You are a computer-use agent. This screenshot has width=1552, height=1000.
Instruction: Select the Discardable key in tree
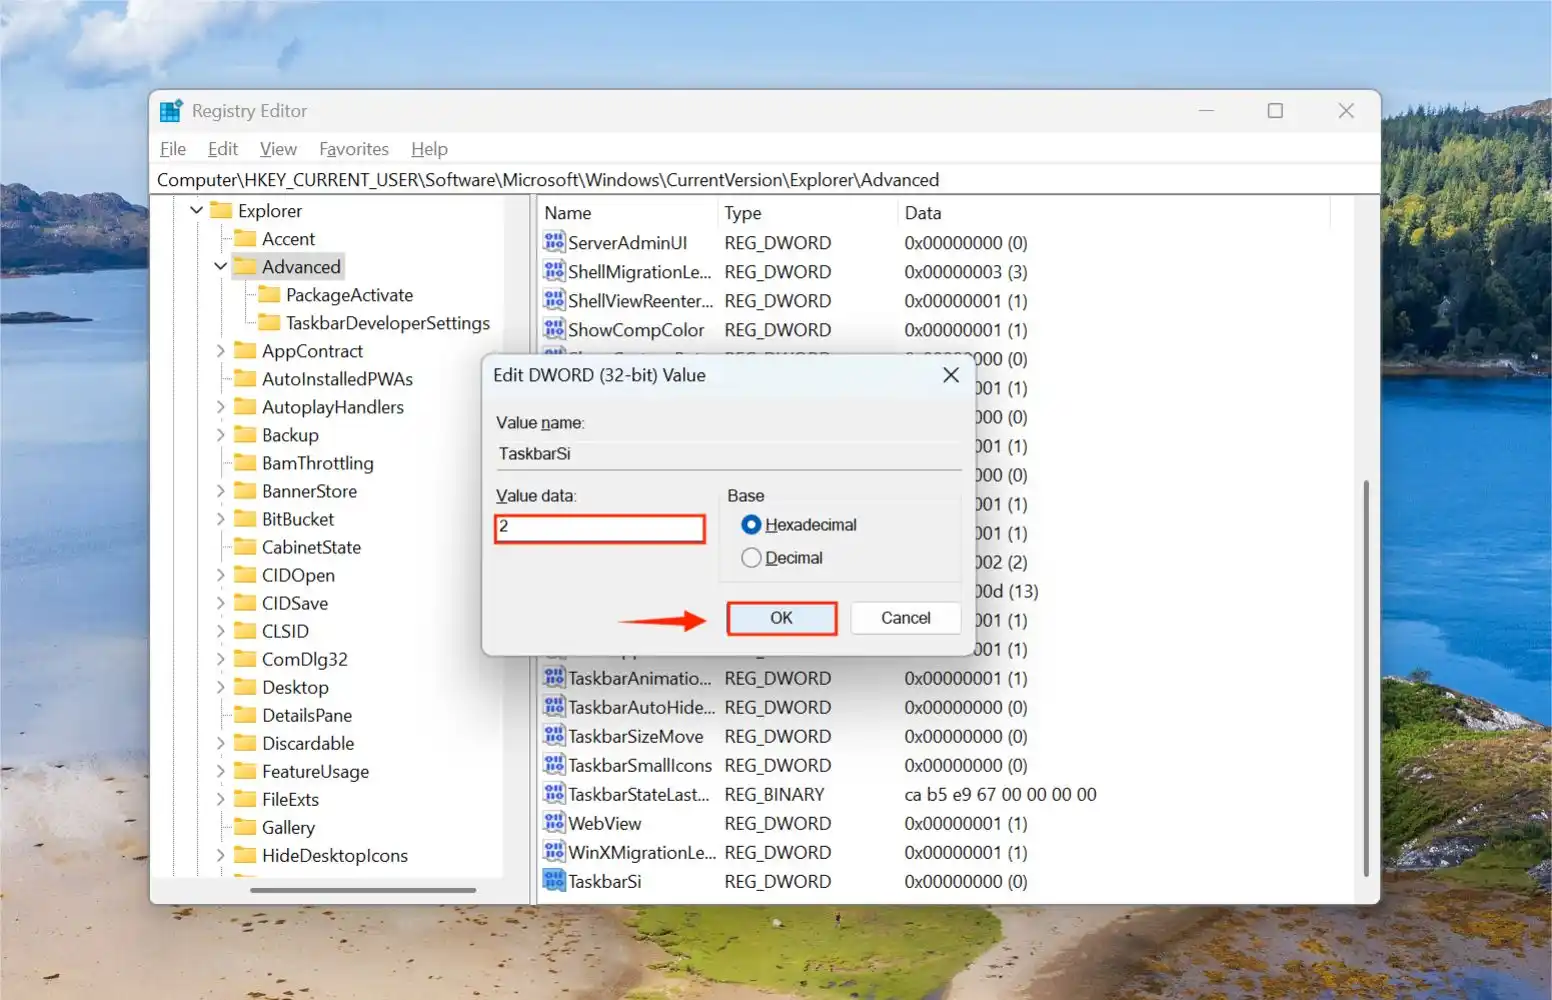[x=308, y=742]
